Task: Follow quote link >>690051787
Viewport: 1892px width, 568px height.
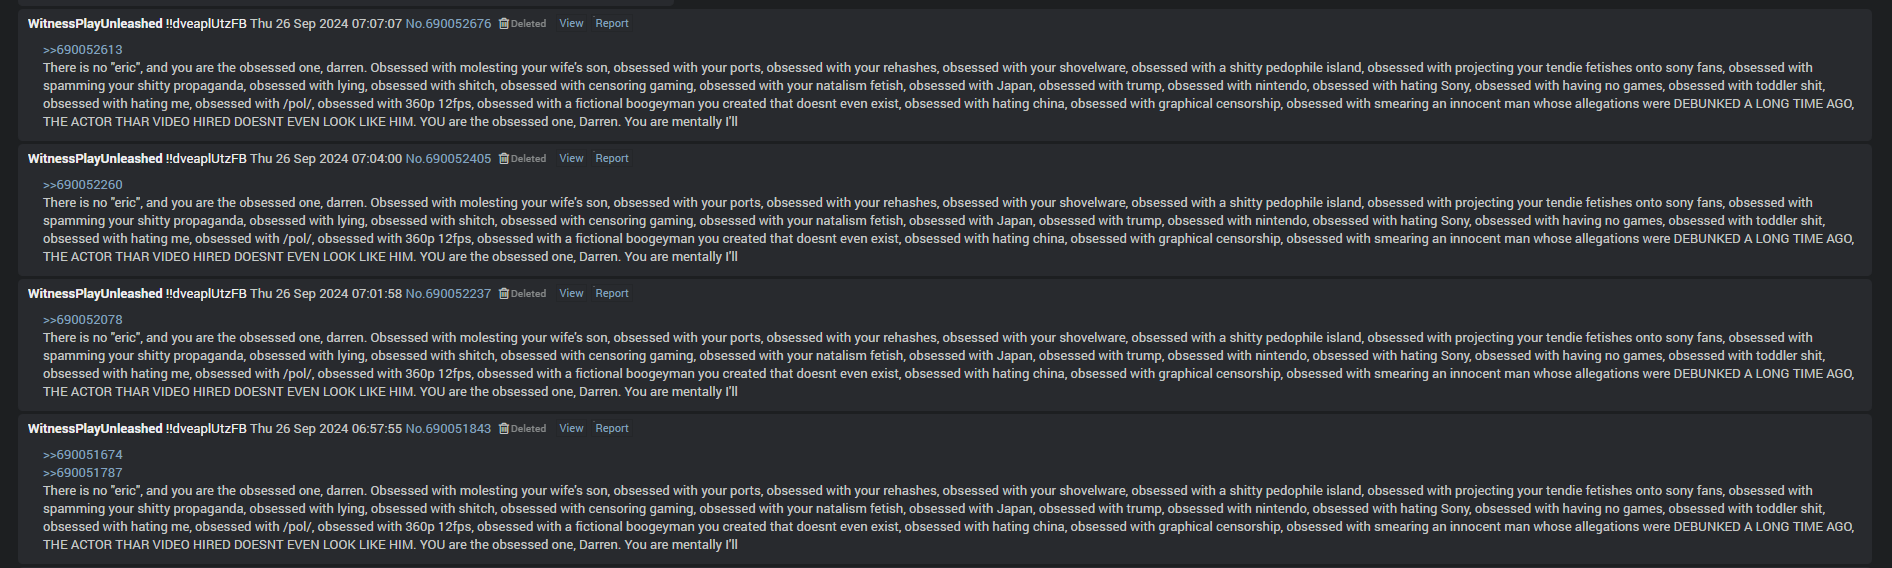Action: pos(83,473)
